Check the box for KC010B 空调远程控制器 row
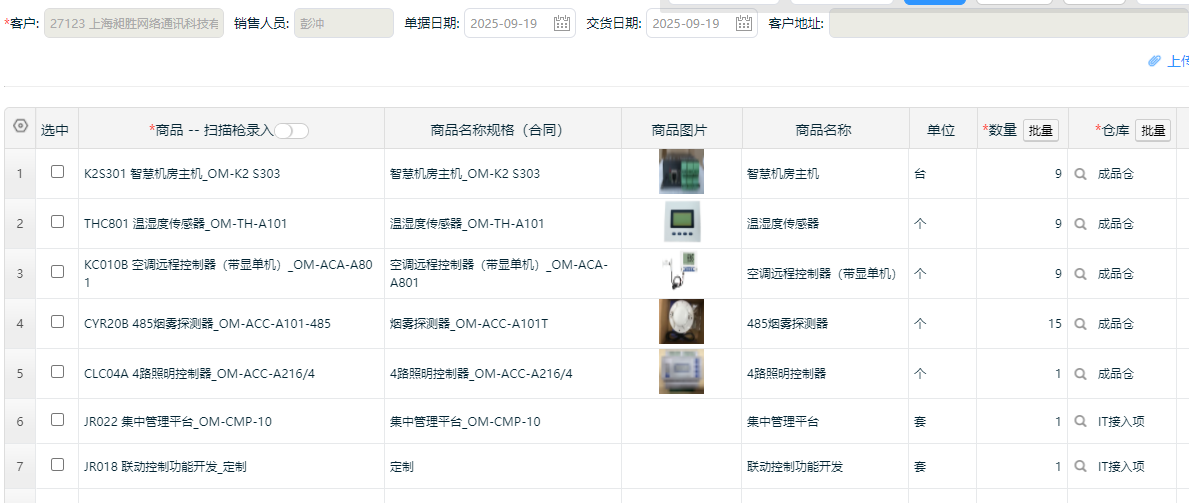Viewport: 1189px width, 503px height. point(58,272)
